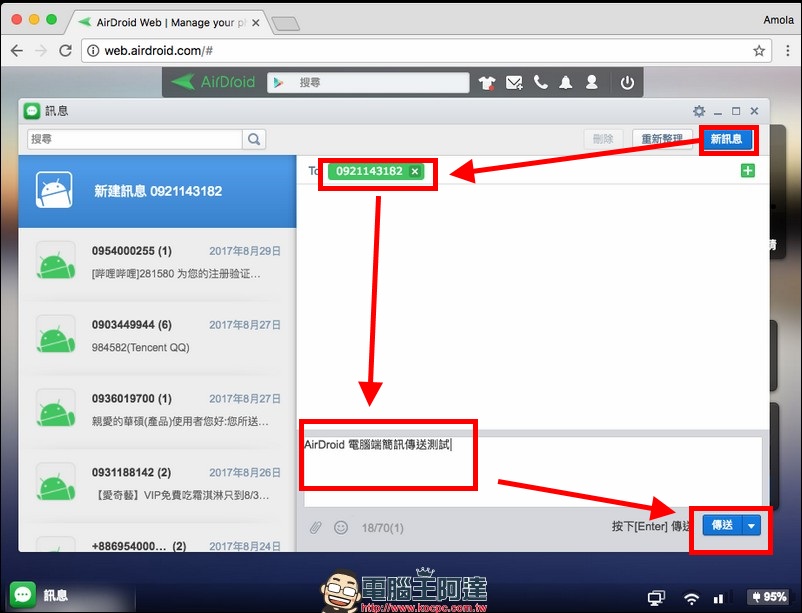This screenshot has height=613, width=802.
Task: Click the Google Play icon in search bar
Action: [278, 82]
